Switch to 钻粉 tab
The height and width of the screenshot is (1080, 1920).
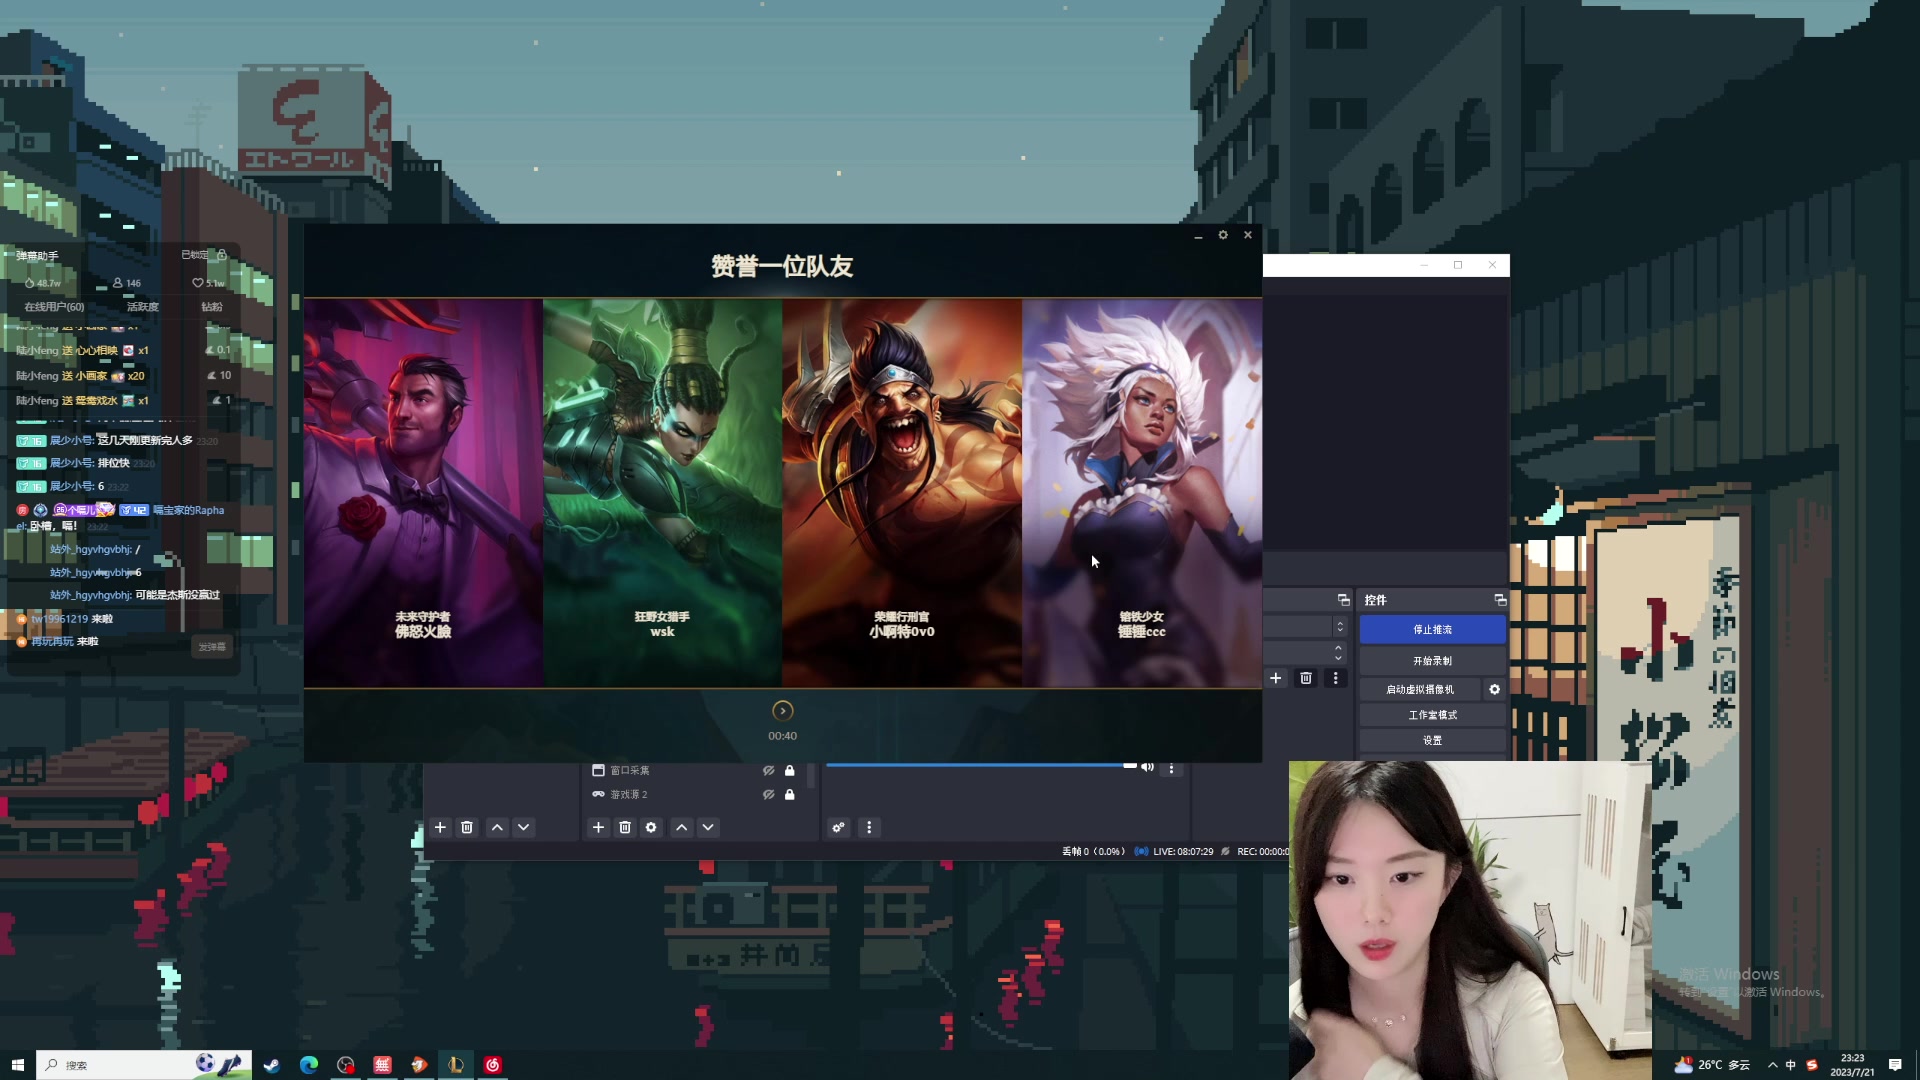tap(212, 307)
